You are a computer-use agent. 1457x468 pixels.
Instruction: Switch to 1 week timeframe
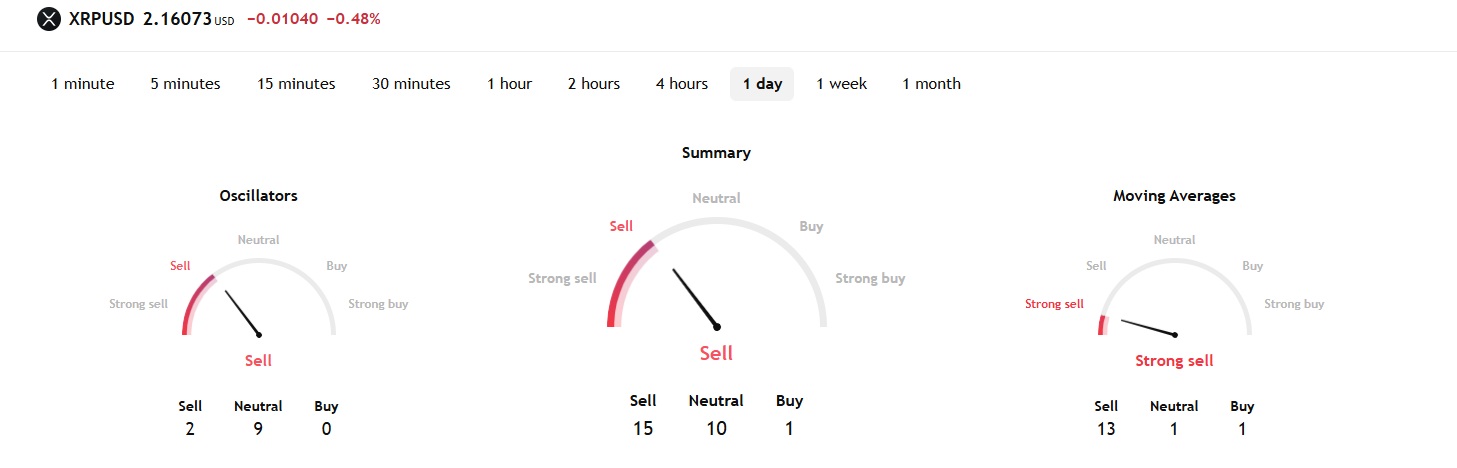click(x=841, y=84)
